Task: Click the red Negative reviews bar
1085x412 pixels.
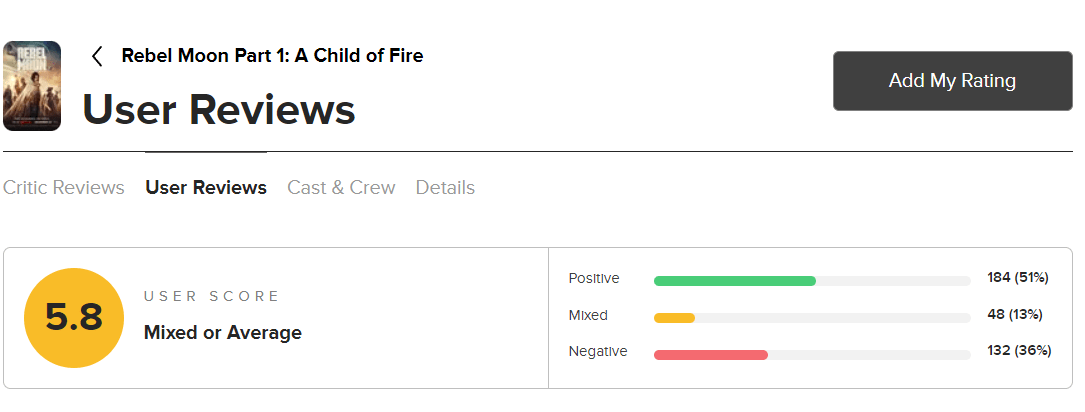Action: (710, 355)
